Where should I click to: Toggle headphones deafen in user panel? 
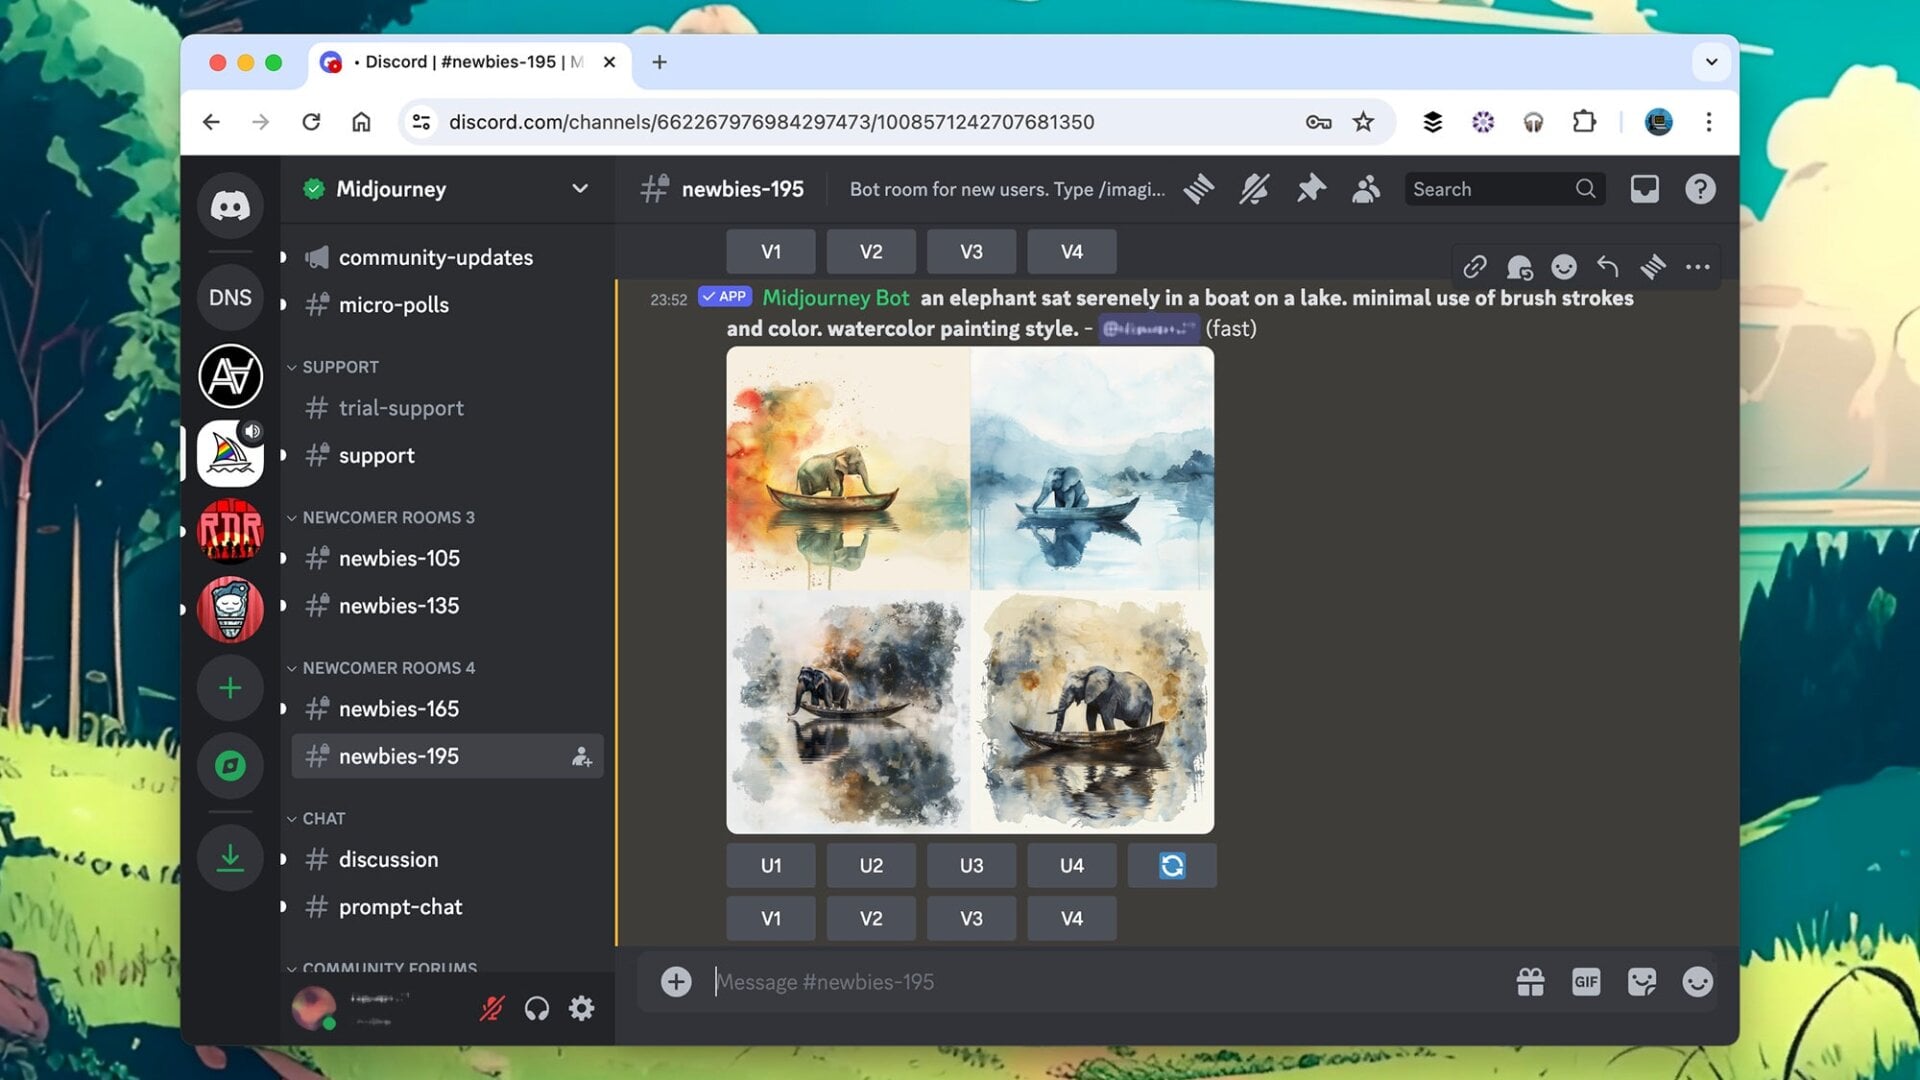pos(537,1008)
